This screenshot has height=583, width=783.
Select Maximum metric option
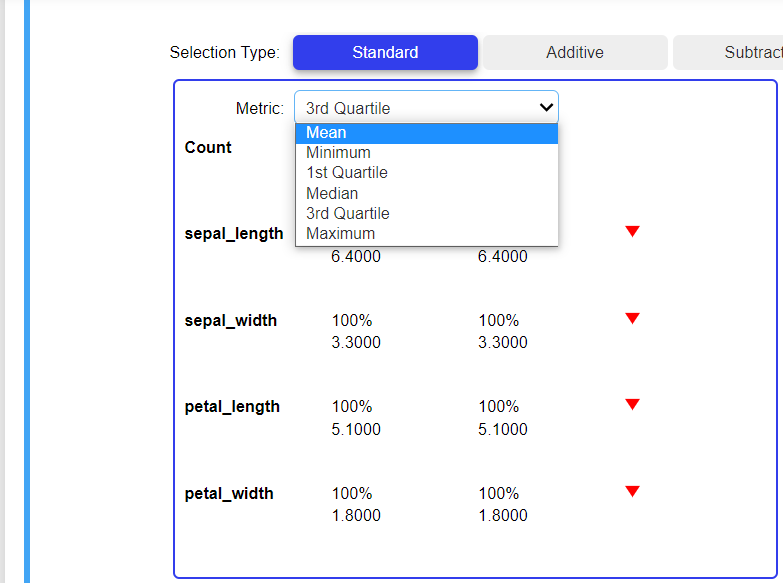click(x=340, y=233)
